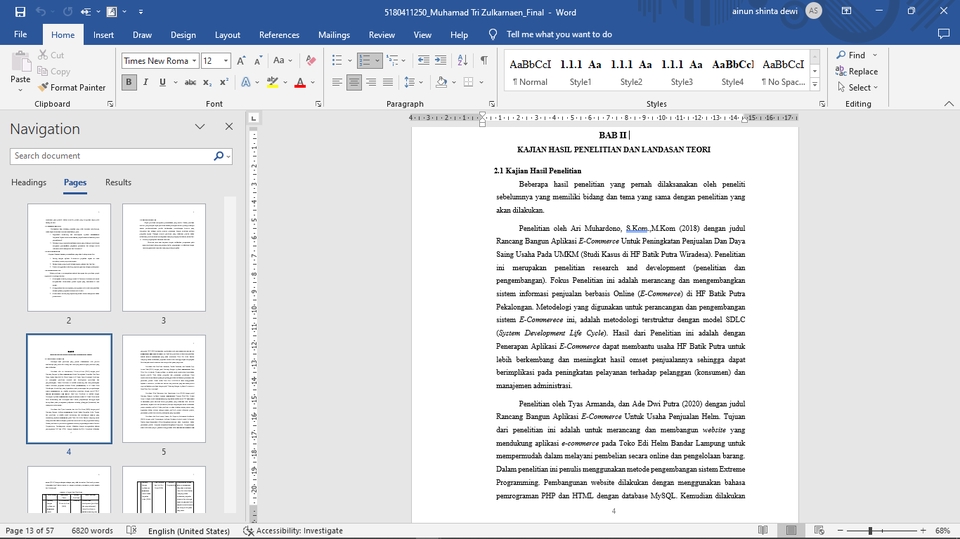Viewport: 960px width, 539px height.
Task: Open Navigation pane task options arrow
Action: (200, 127)
